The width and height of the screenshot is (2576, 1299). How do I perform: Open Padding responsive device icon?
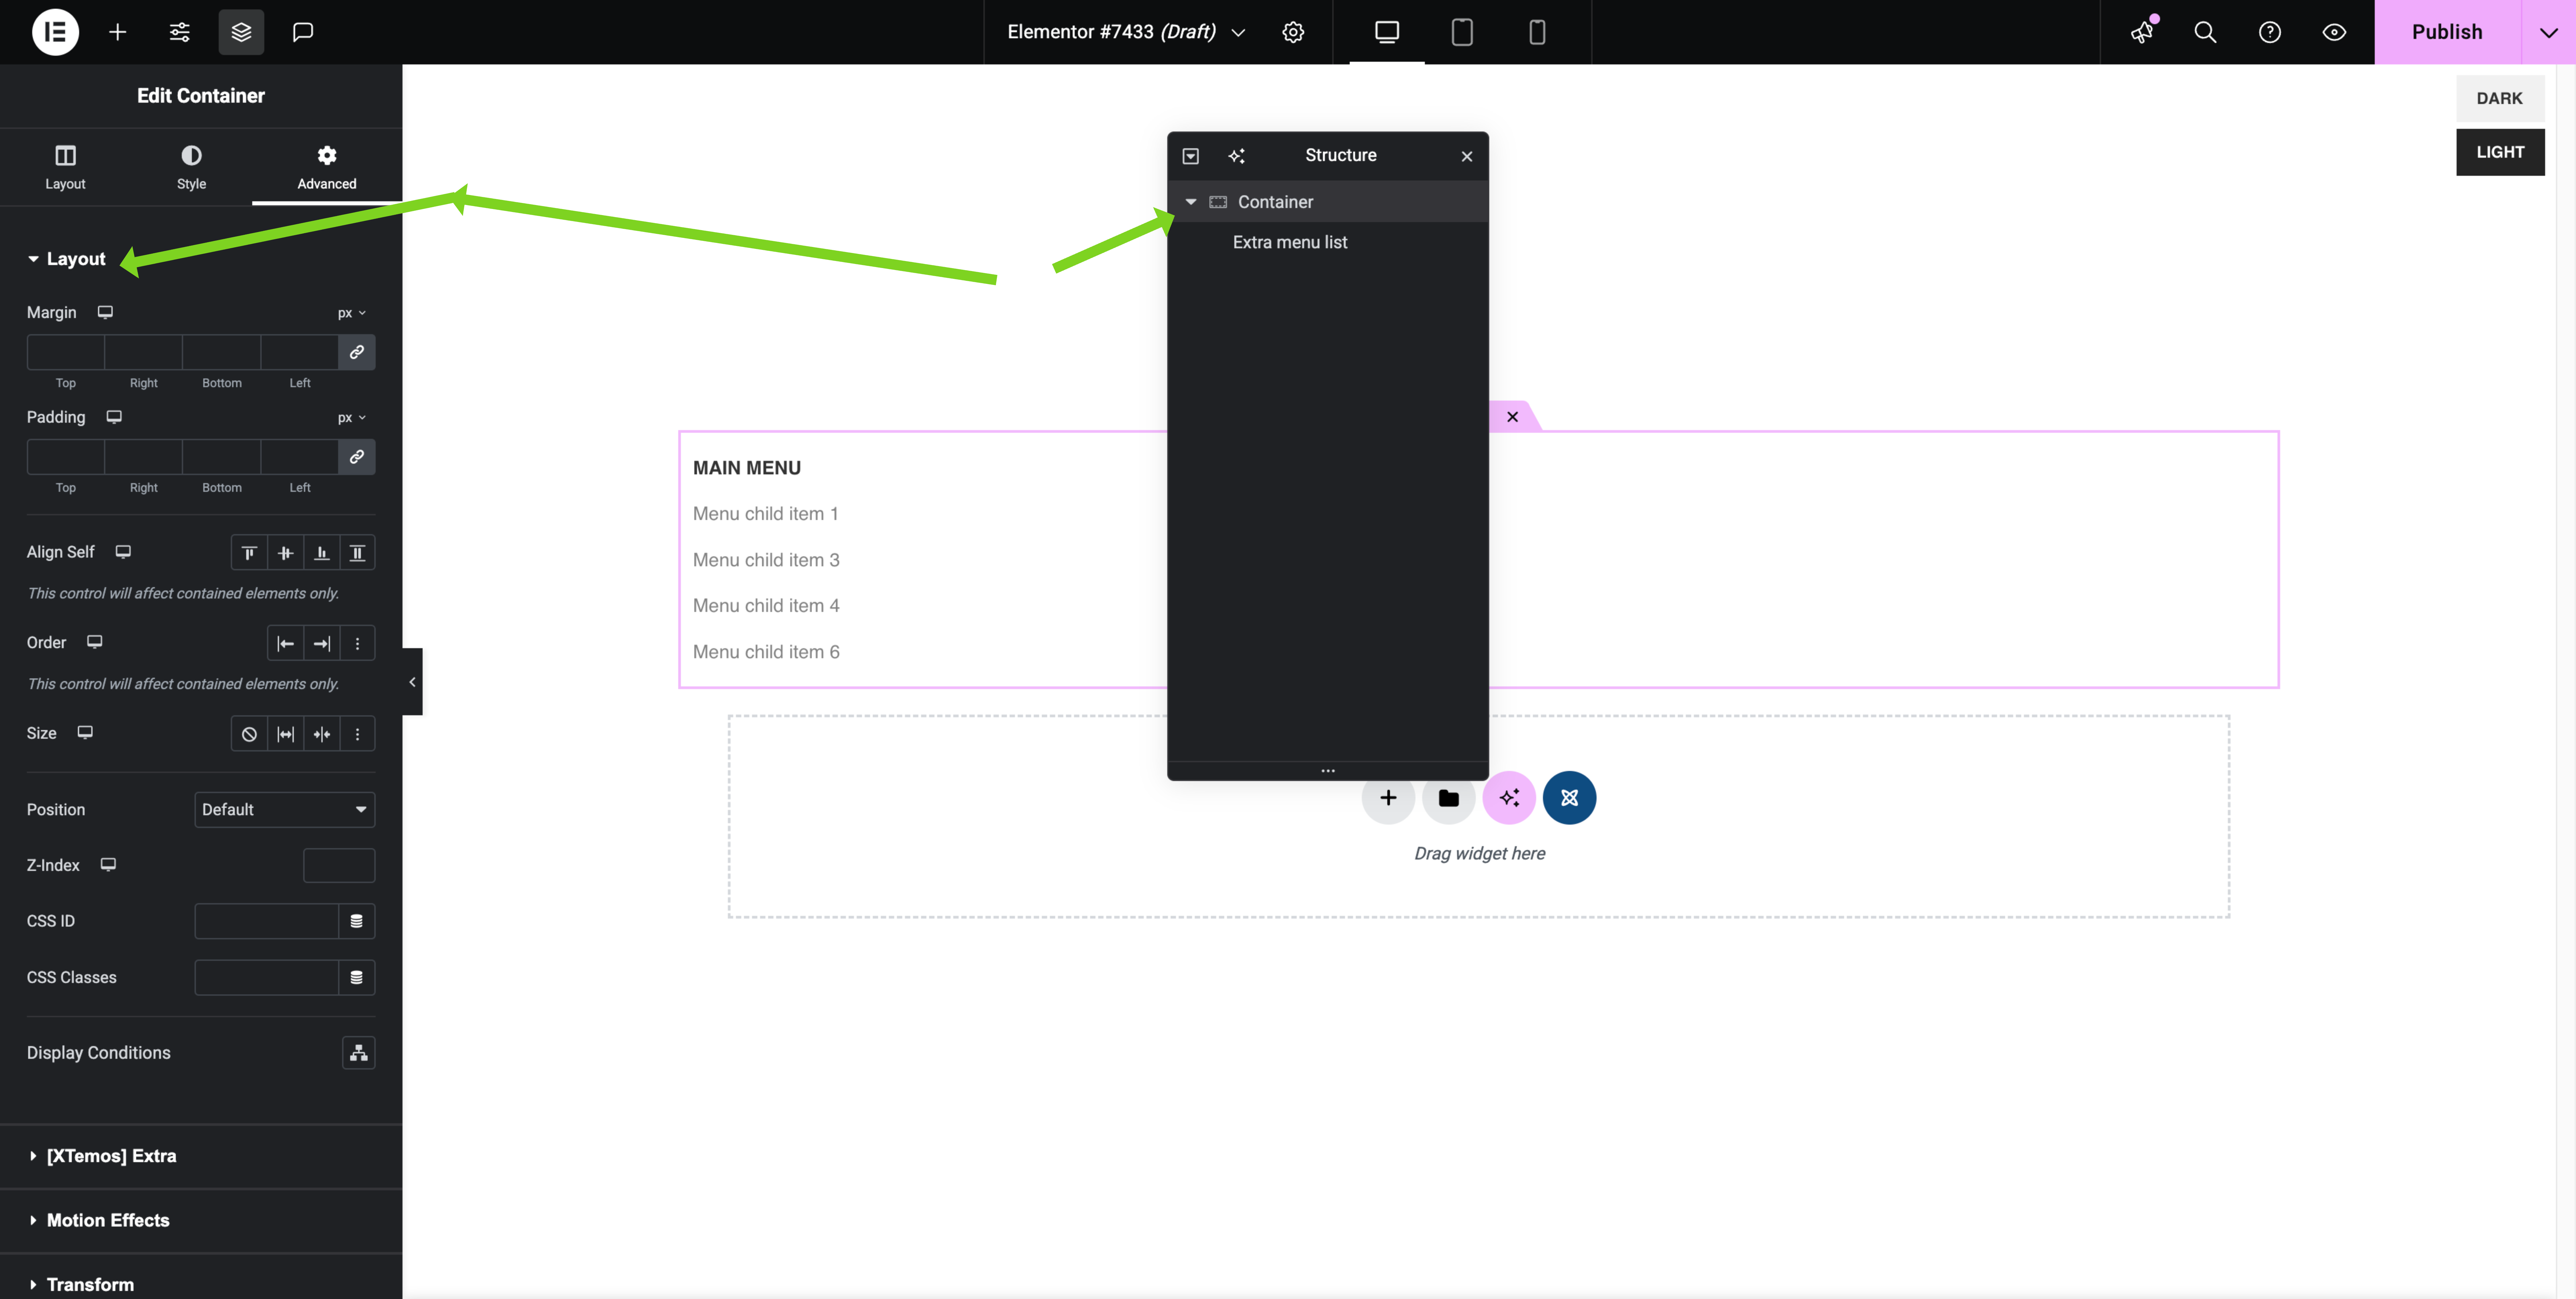[x=114, y=417]
